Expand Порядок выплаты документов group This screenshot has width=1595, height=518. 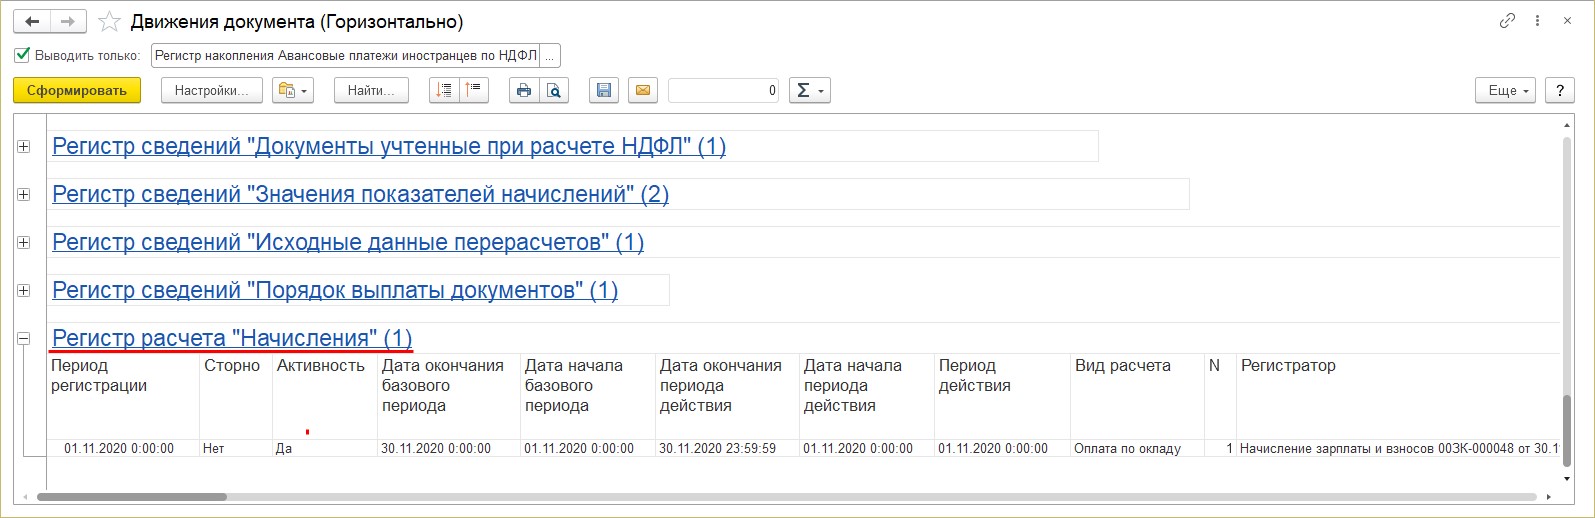tap(24, 290)
